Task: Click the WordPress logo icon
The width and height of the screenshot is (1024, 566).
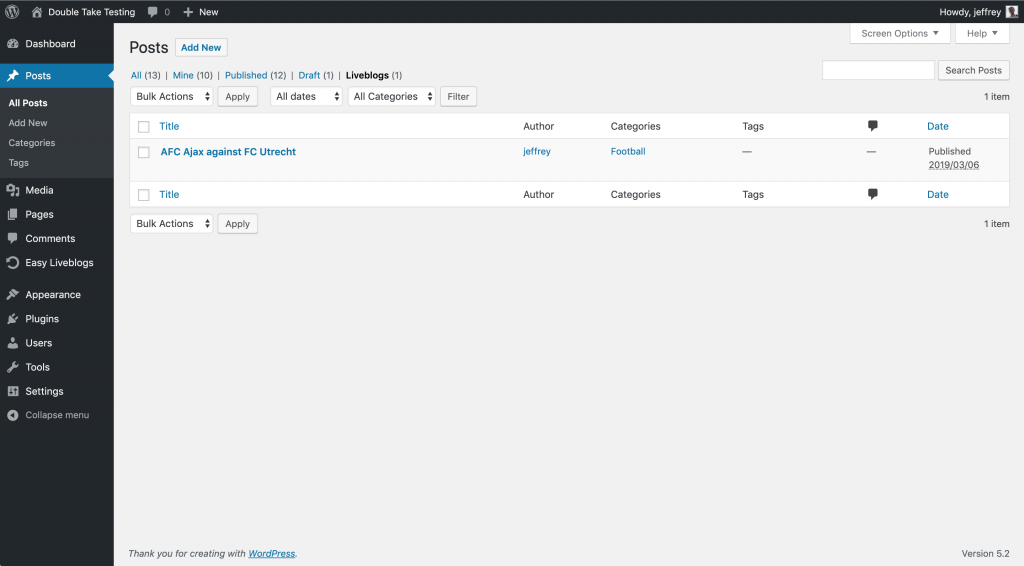Action: click(12, 12)
